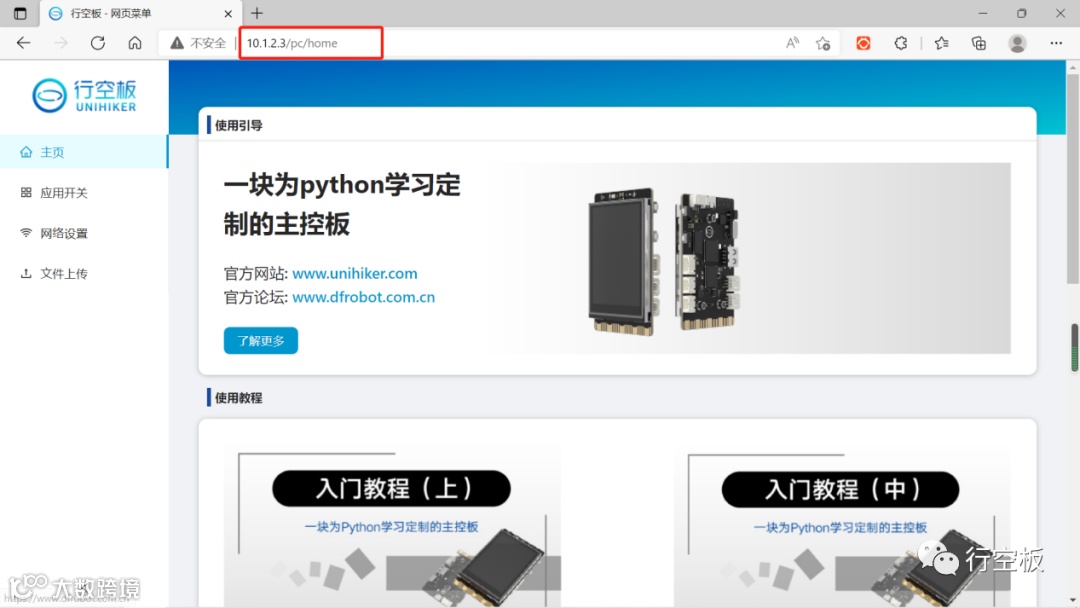Open browser settings and more menu

pyautogui.click(x=1056, y=43)
